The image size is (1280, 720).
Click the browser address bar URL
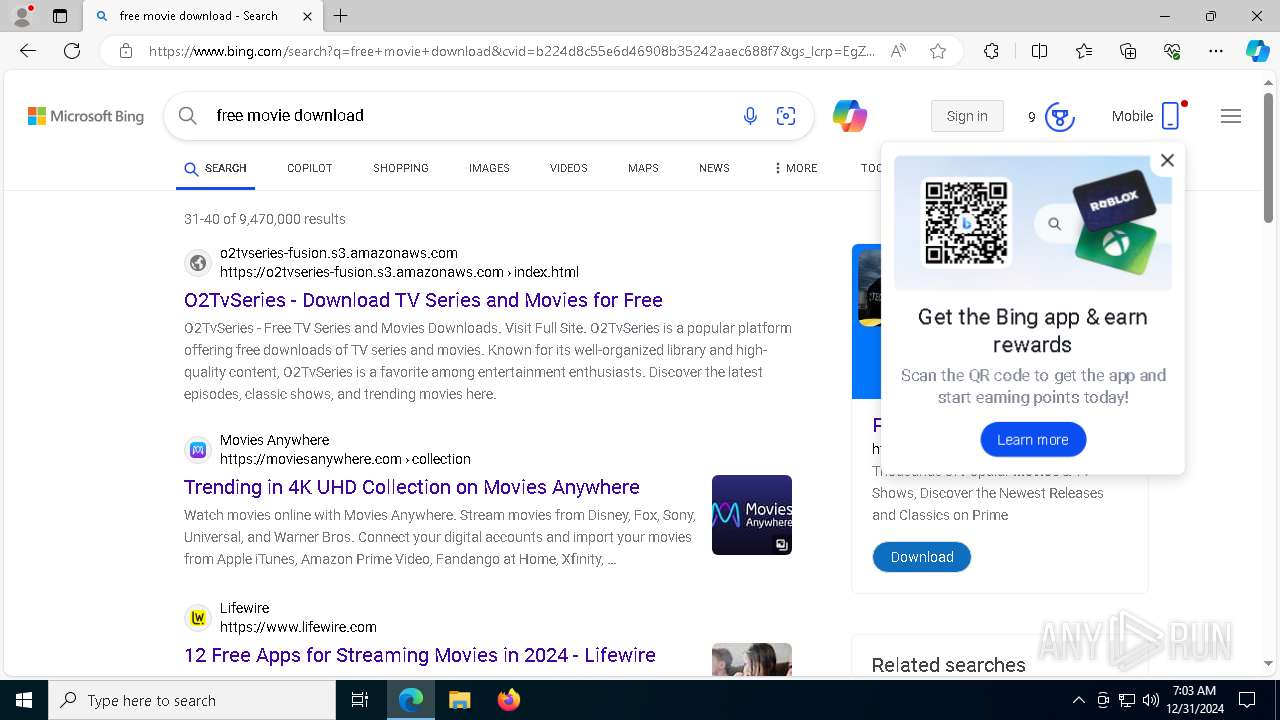[x=512, y=51]
